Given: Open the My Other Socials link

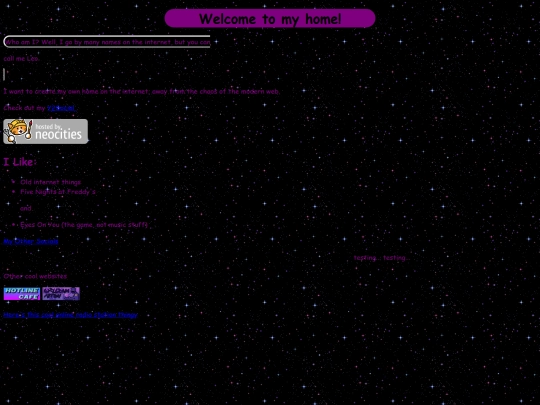Looking at the screenshot, I should 31,241.
